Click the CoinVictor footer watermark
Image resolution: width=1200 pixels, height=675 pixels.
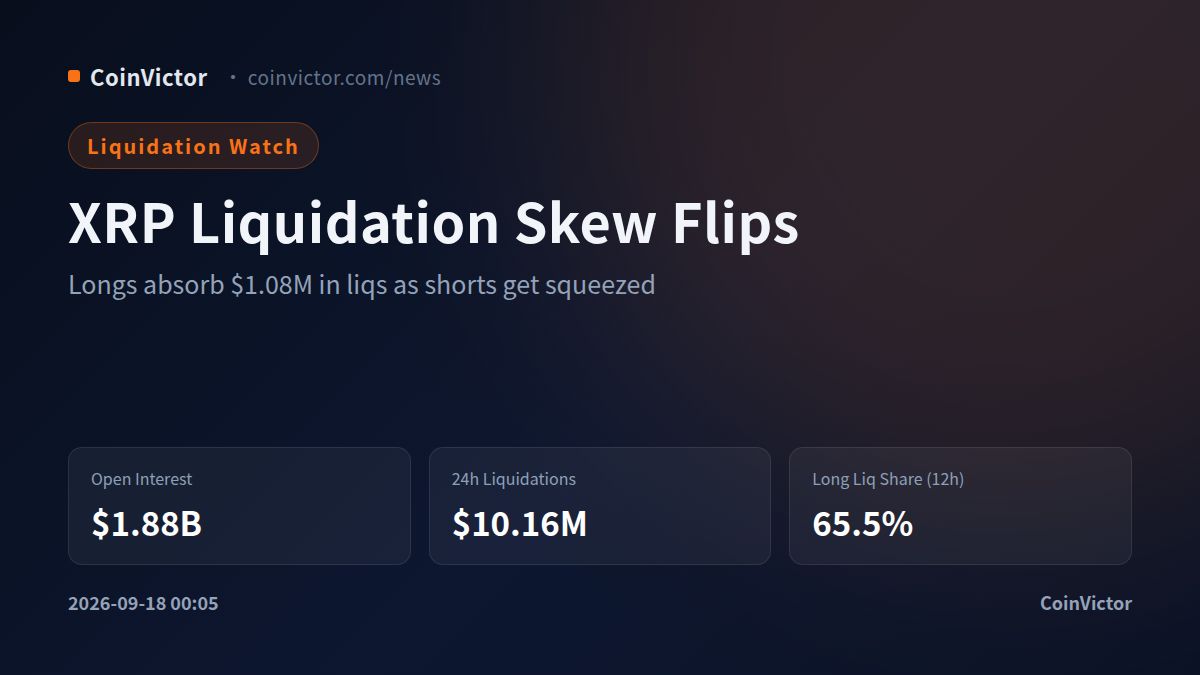pyautogui.click(x=1086, y=604)
